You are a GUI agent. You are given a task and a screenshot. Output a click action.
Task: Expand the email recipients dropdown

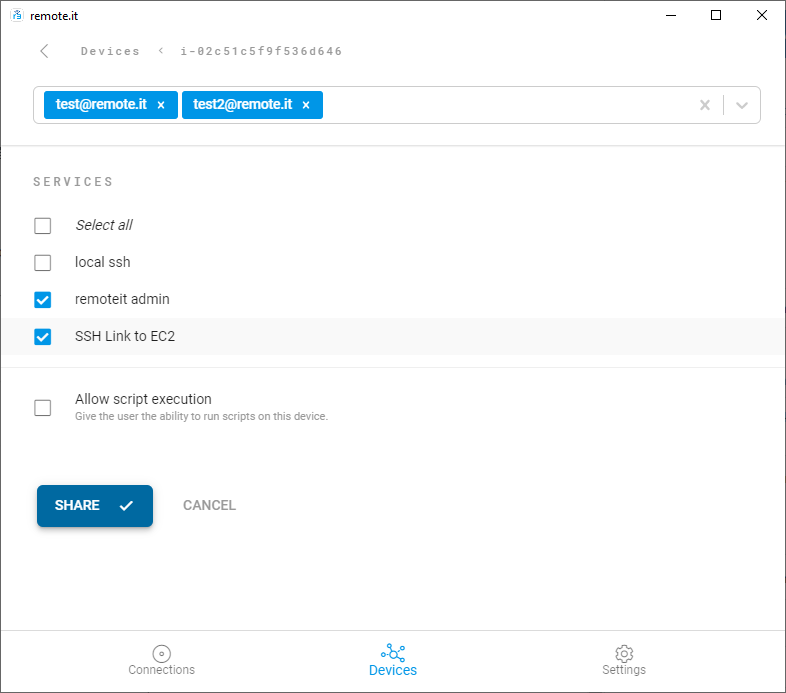coord(742,105)
